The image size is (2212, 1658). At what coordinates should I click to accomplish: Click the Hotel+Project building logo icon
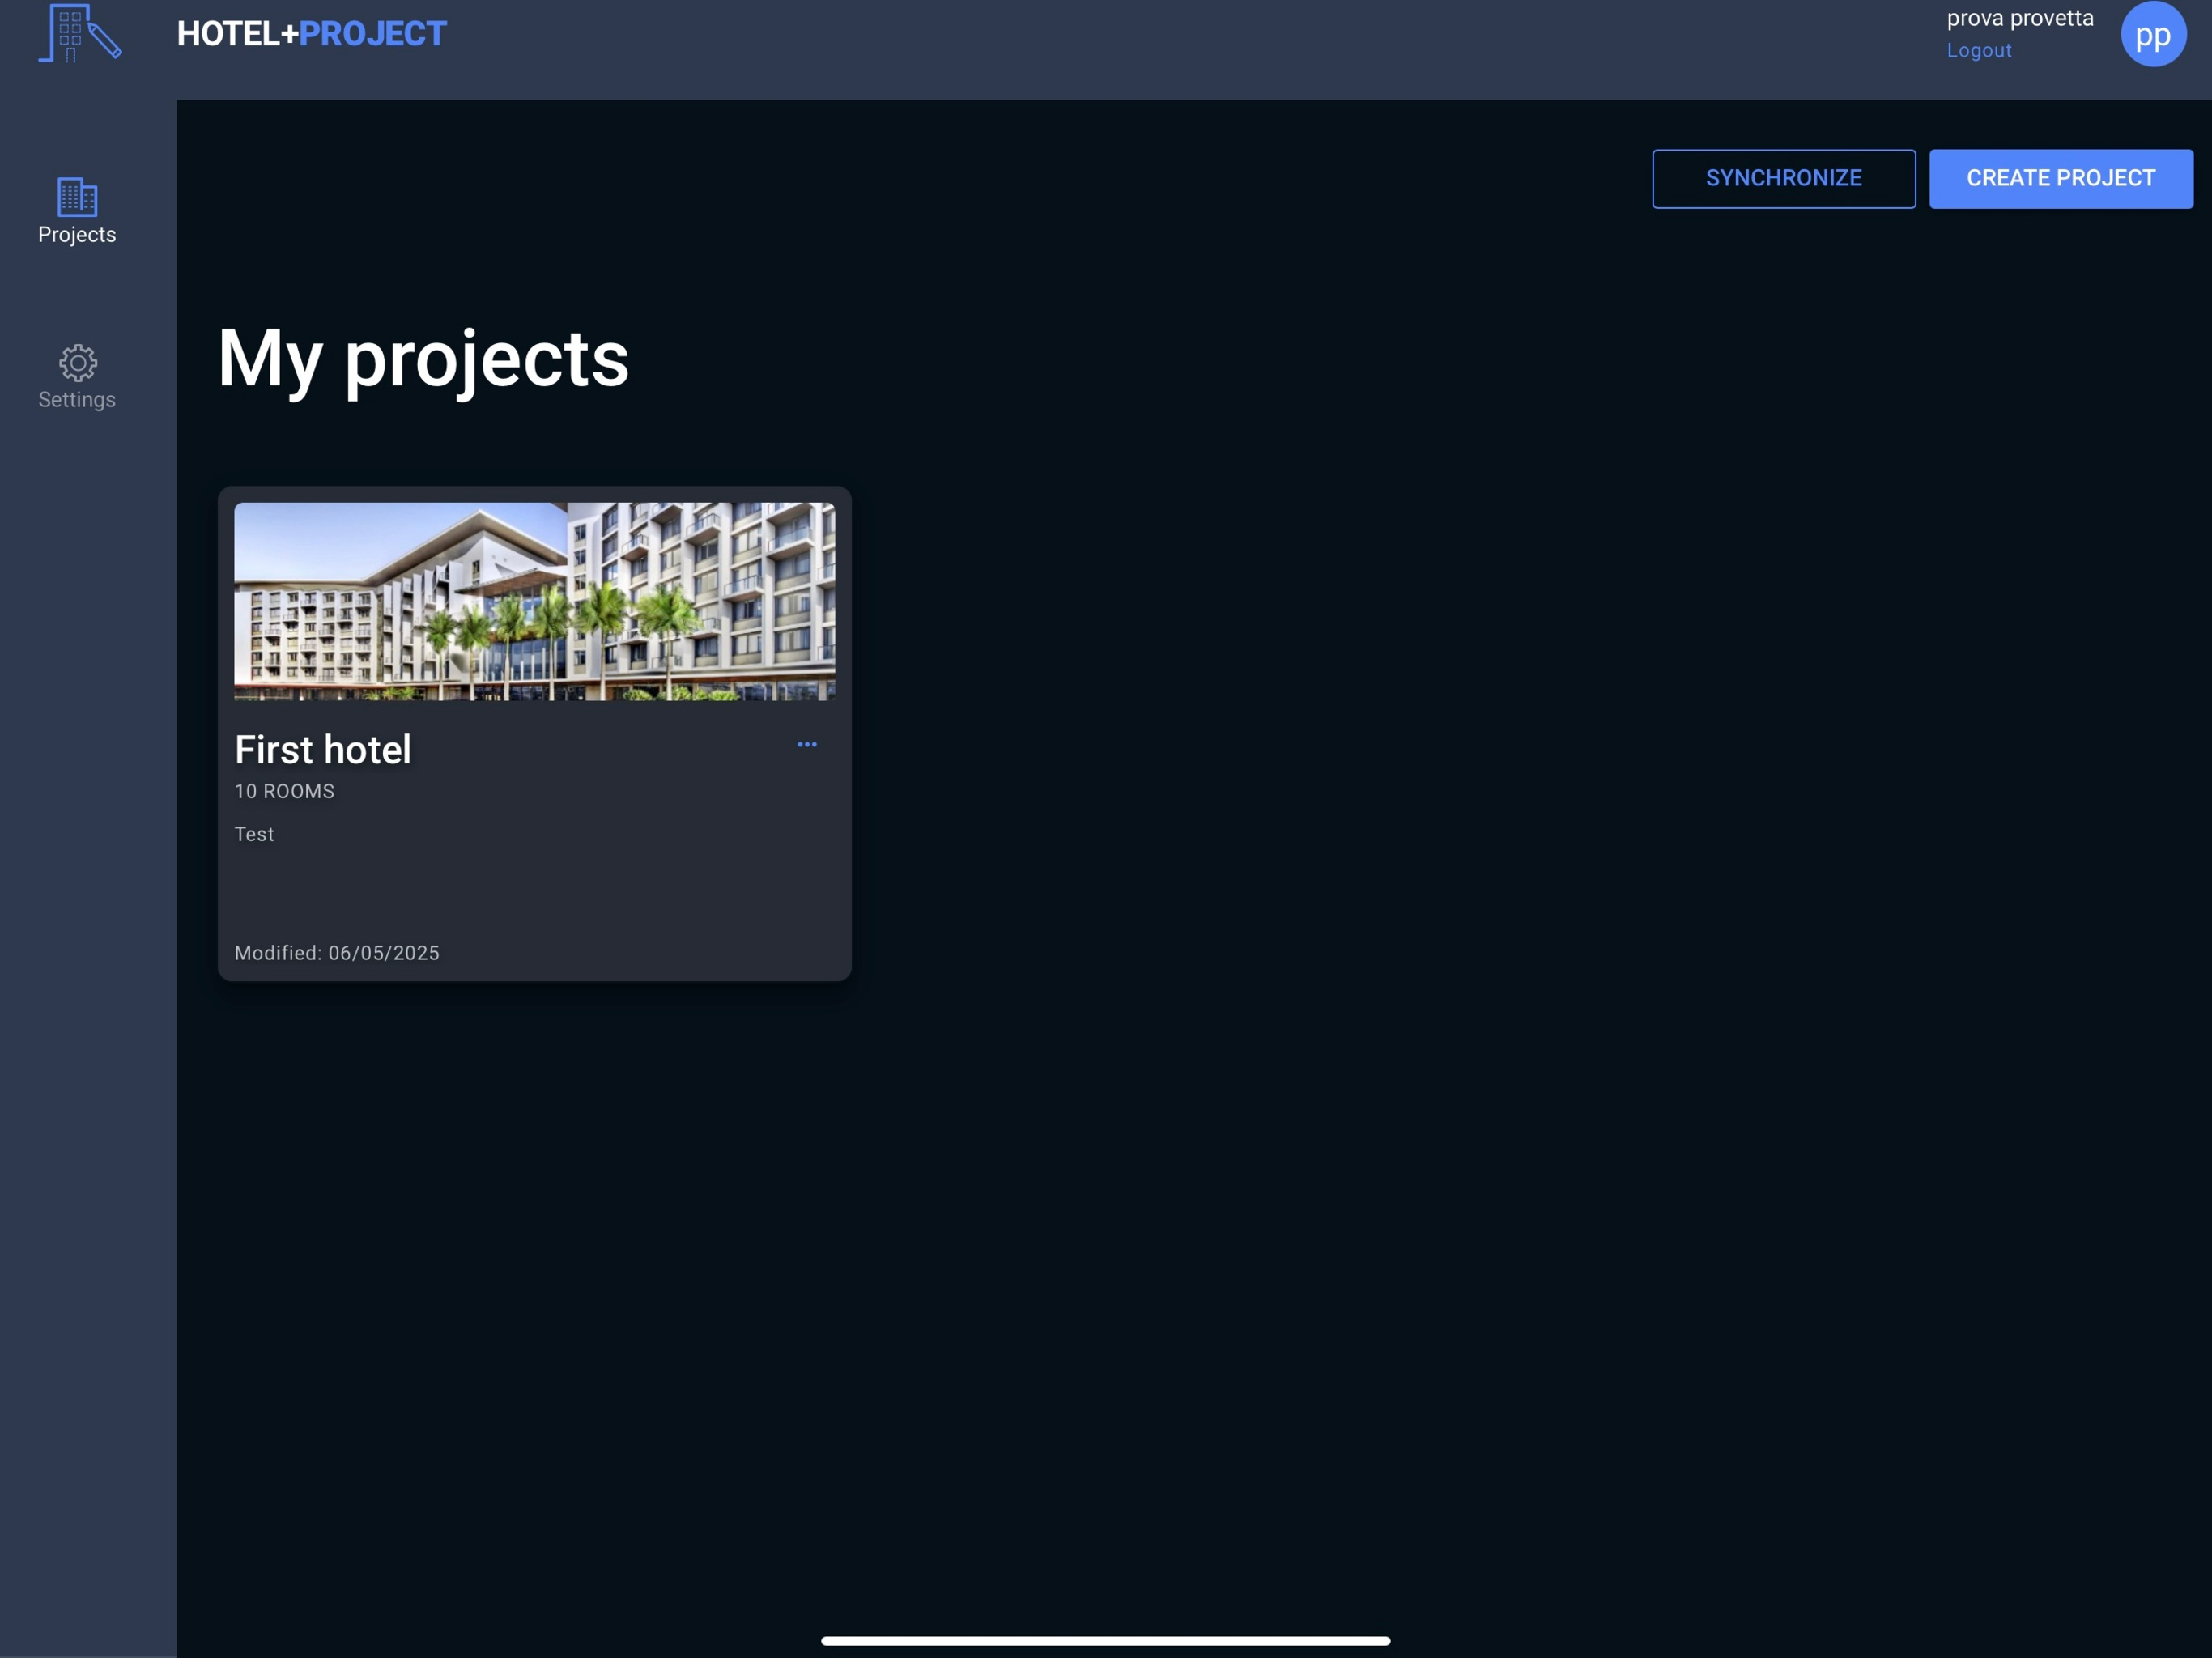[x=80, y=33]
